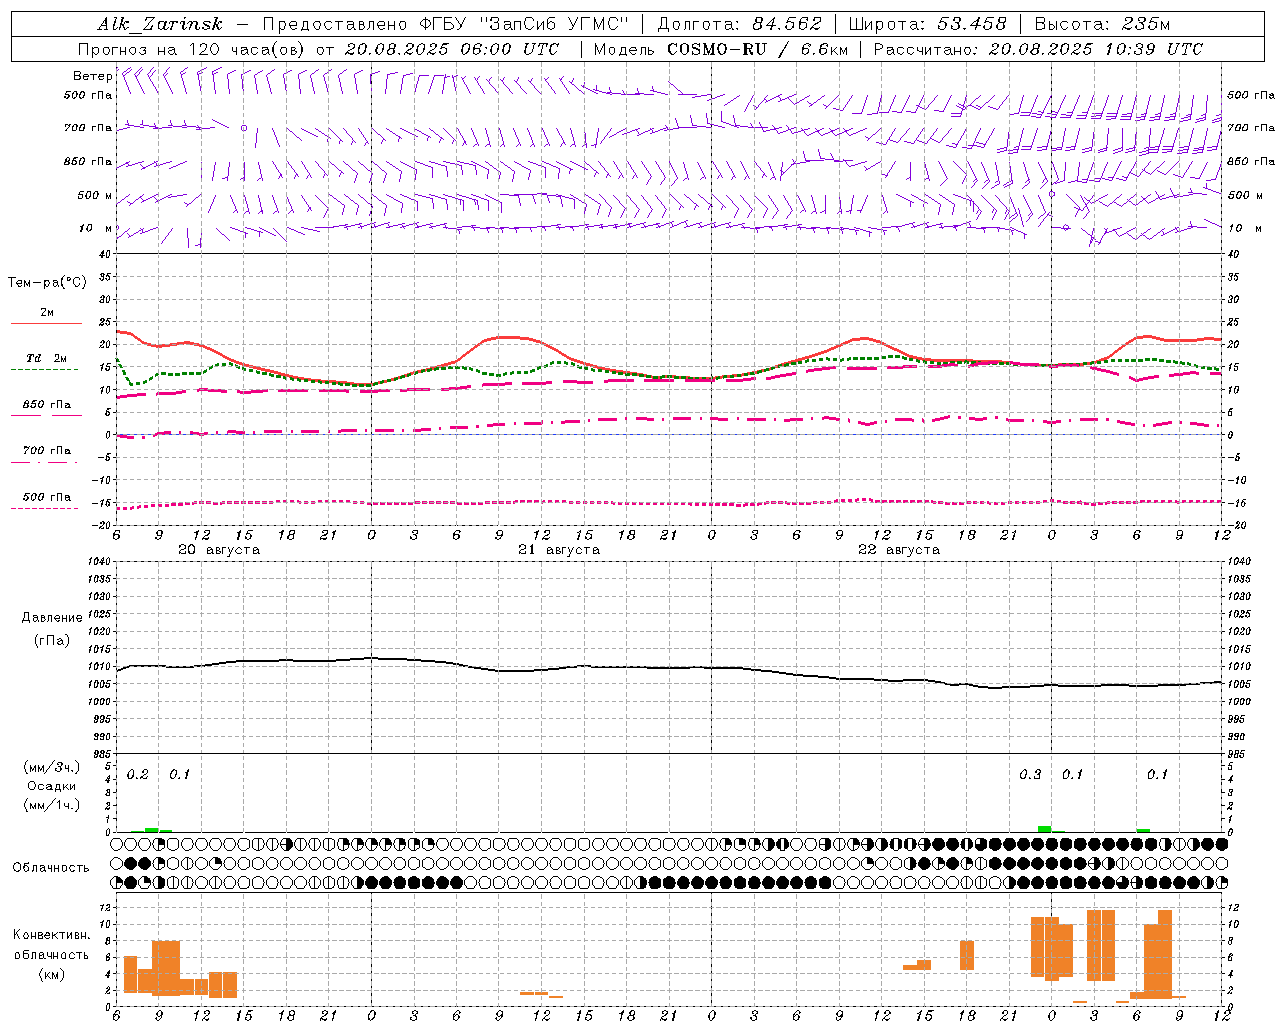Screen dimensions: 1280x1024
Task: Click the "Широта: 53.458" latitude value
Action: click(927, 24)
